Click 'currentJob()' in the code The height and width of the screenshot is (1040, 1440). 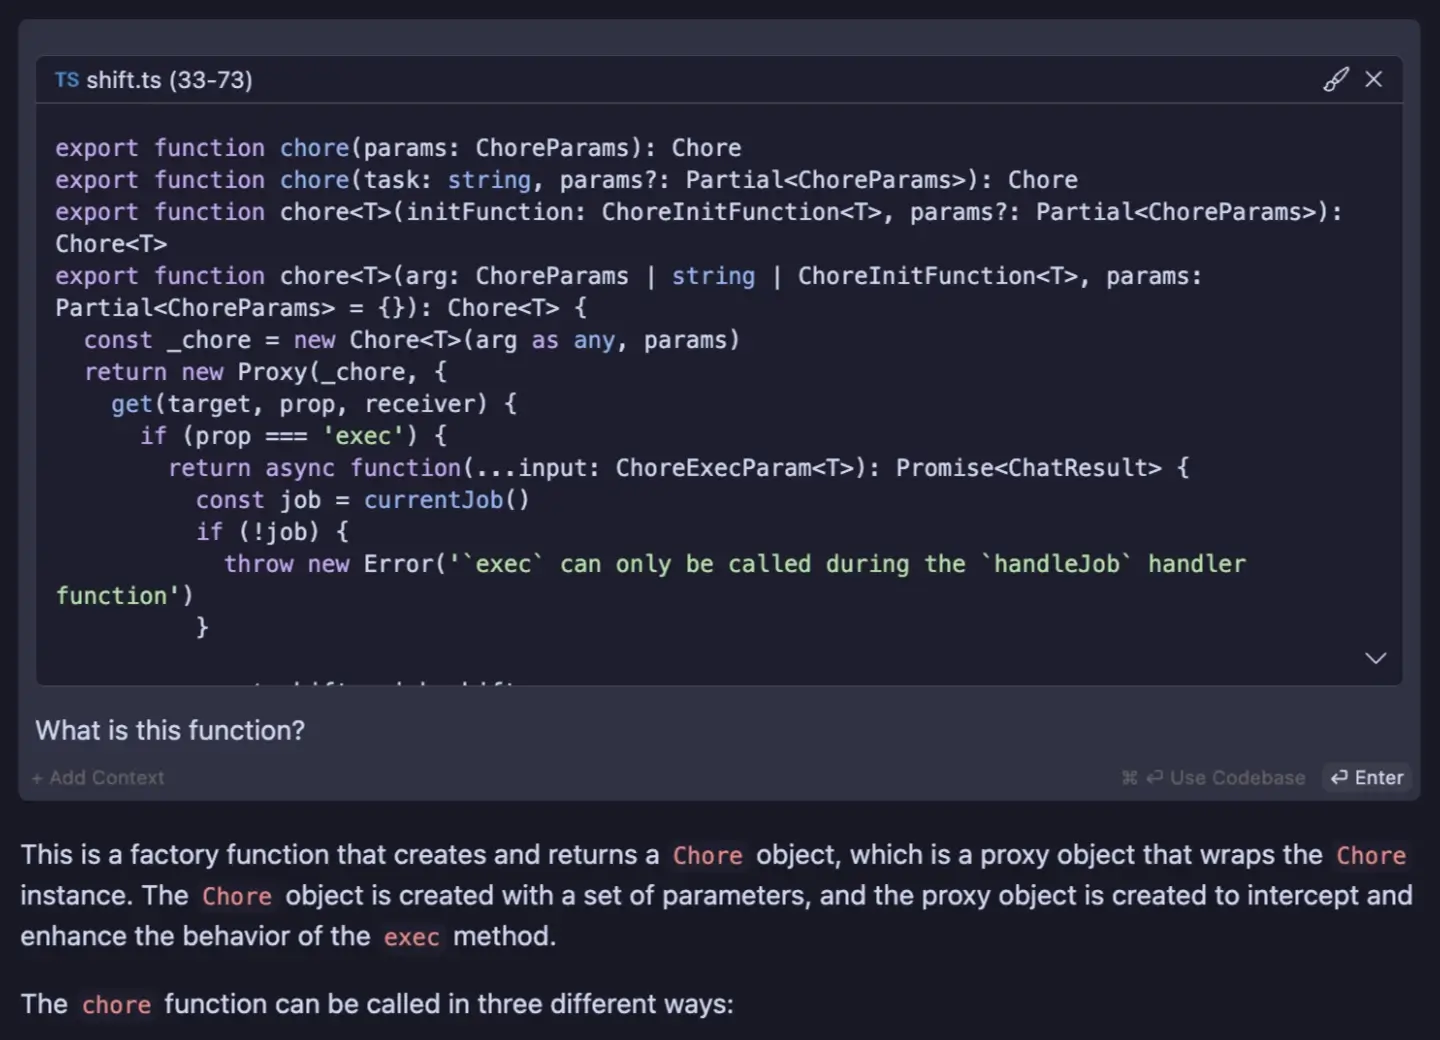coord(446,500)
